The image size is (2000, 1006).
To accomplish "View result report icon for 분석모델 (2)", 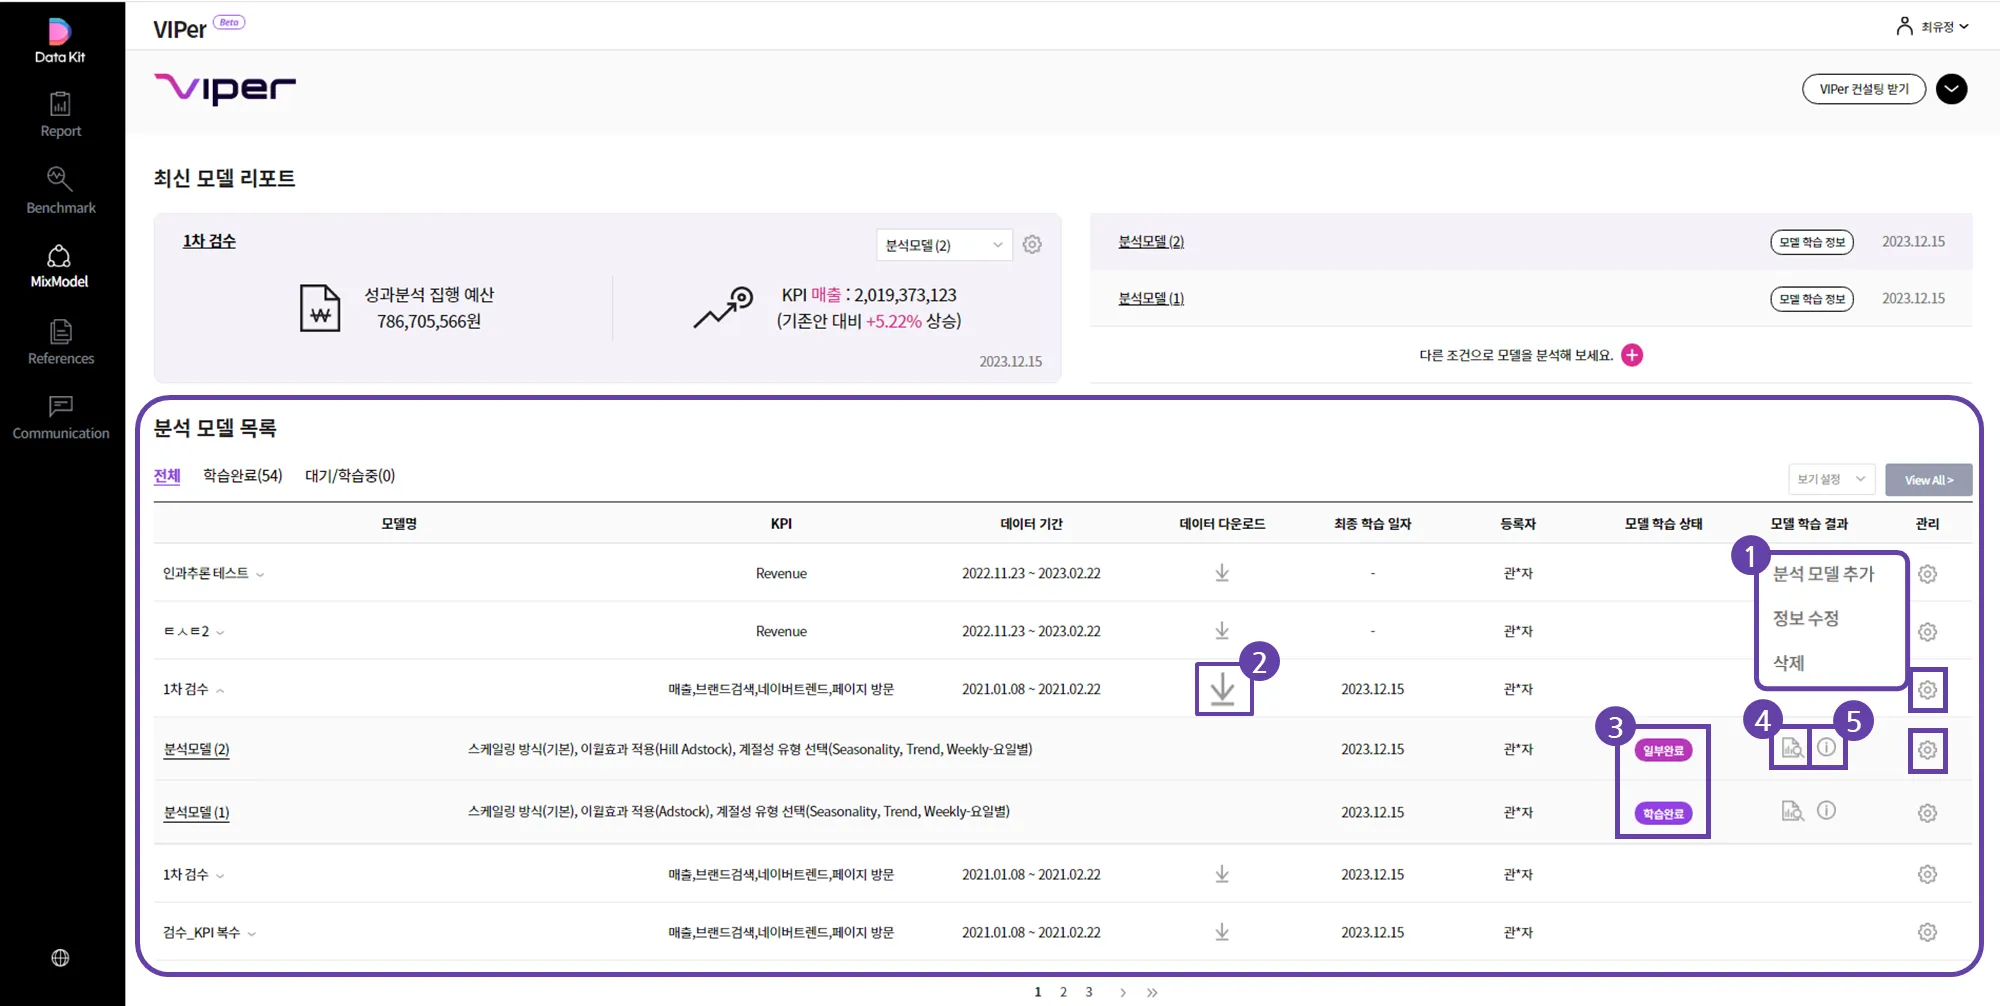I will coord(1792,748).
